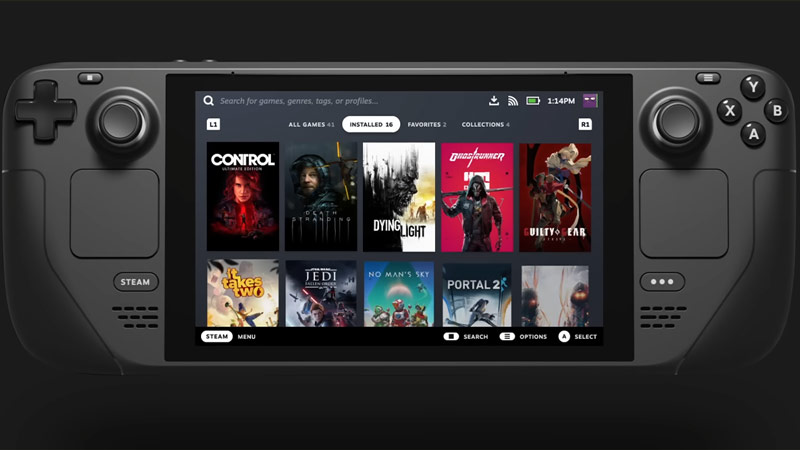Screen dimensions: 800x450
Task: Switch to the Favorites tab
Action: point(427,124)
